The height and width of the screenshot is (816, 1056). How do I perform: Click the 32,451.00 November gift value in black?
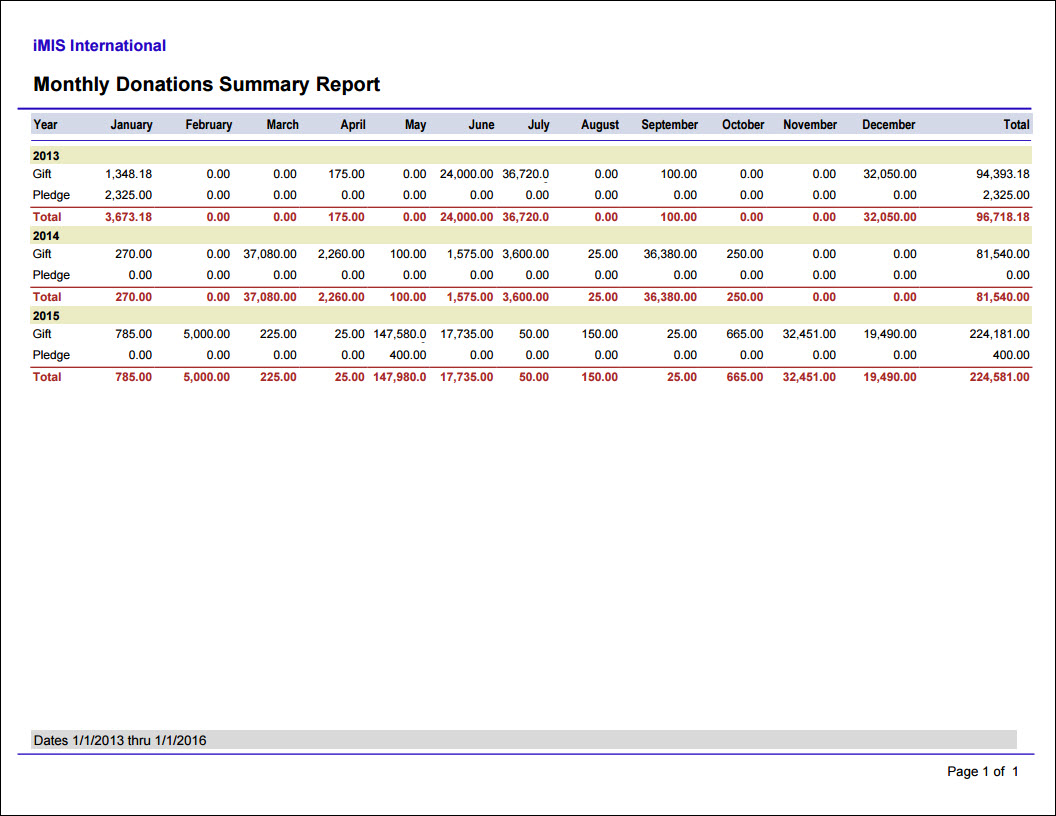tap(809, 334)
